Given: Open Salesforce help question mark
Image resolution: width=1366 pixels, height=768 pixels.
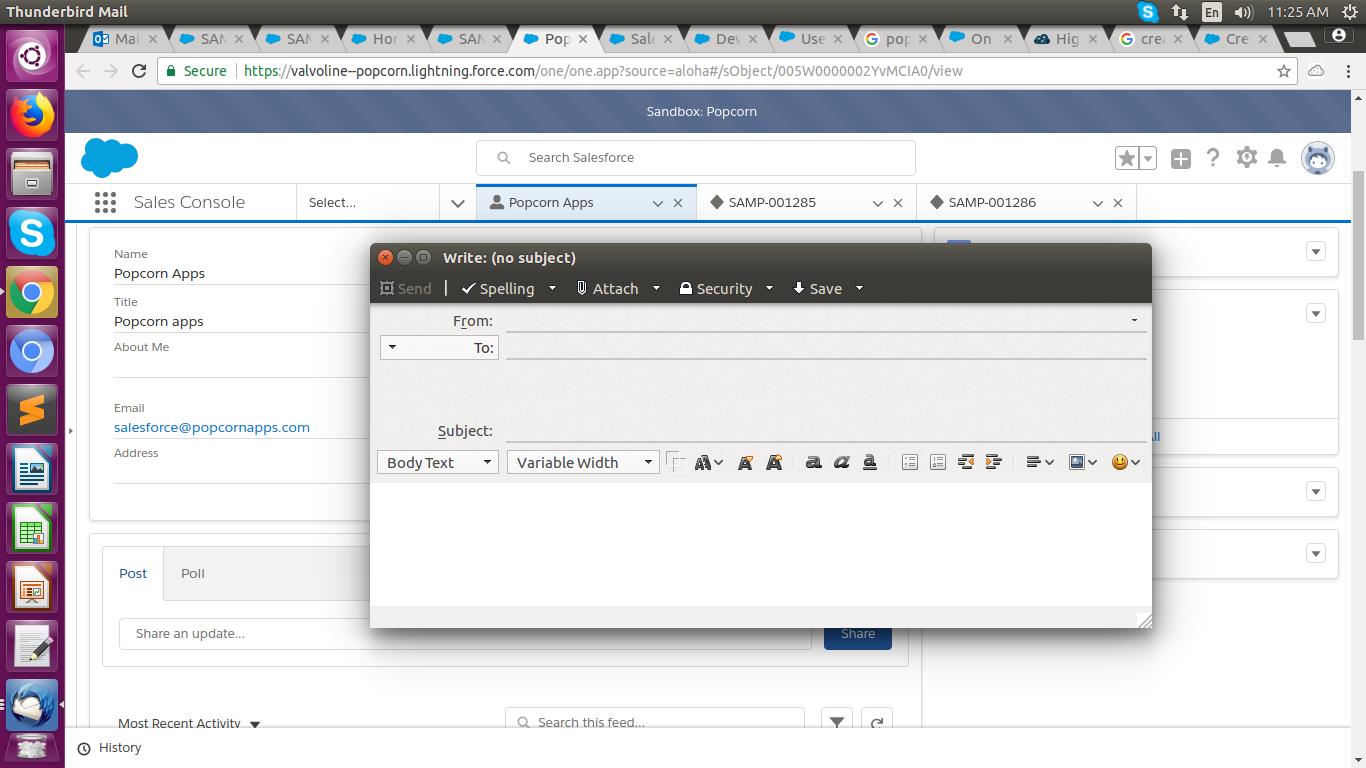Looking at the screenshot, I should point(1213,158).
